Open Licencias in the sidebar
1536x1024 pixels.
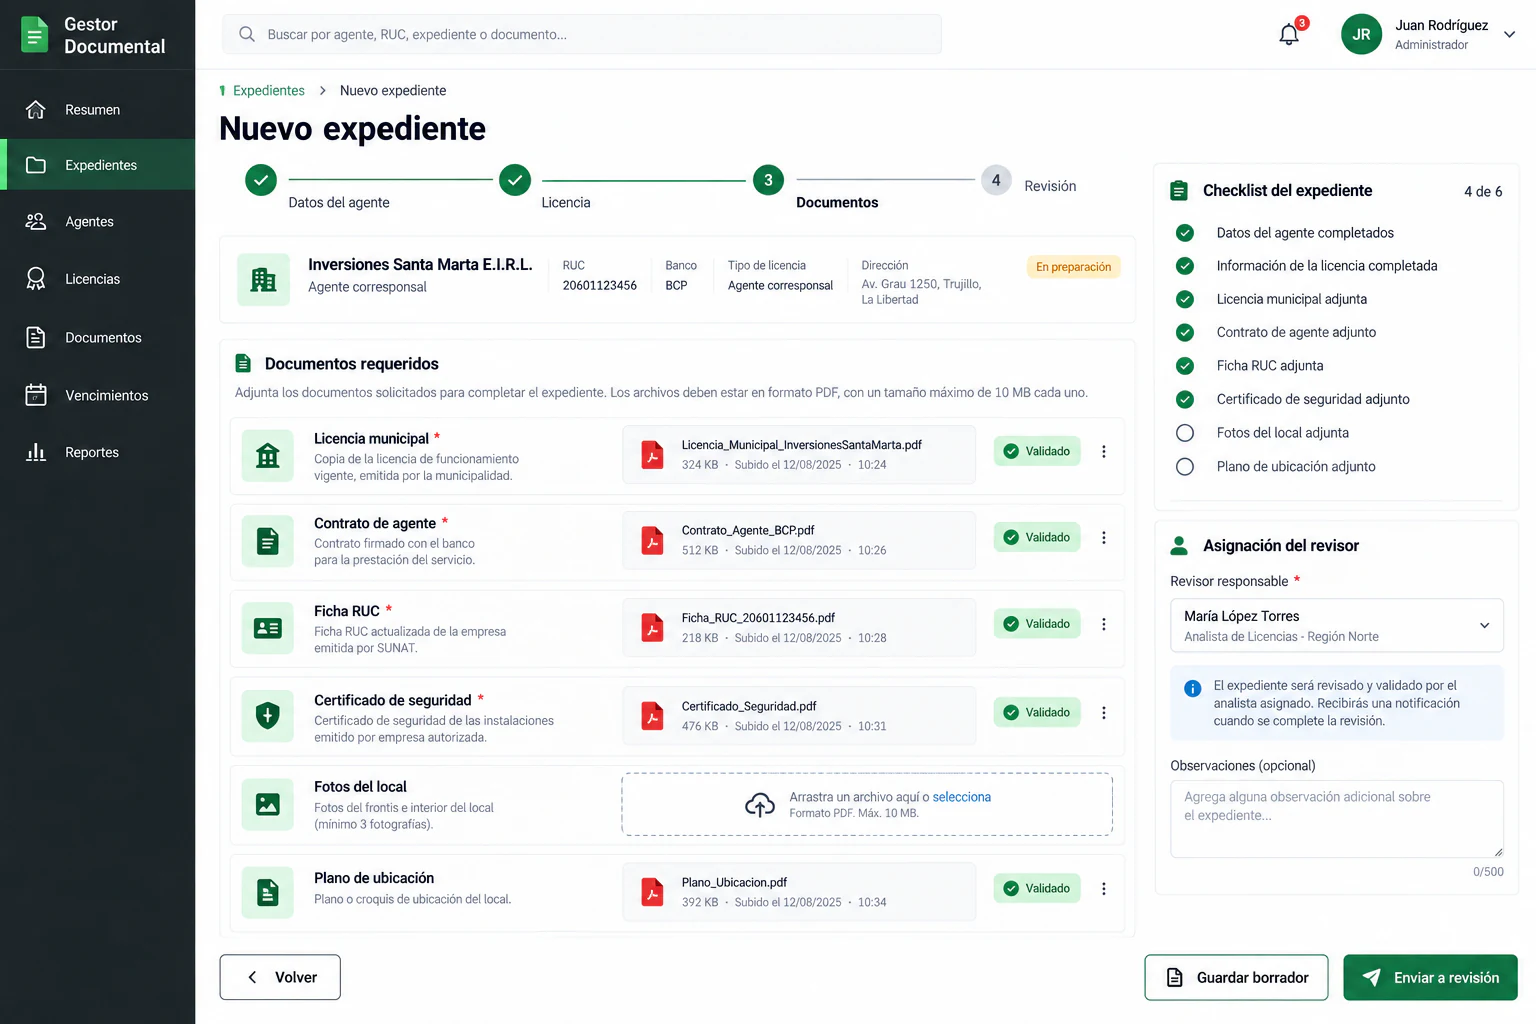(98, 279)
